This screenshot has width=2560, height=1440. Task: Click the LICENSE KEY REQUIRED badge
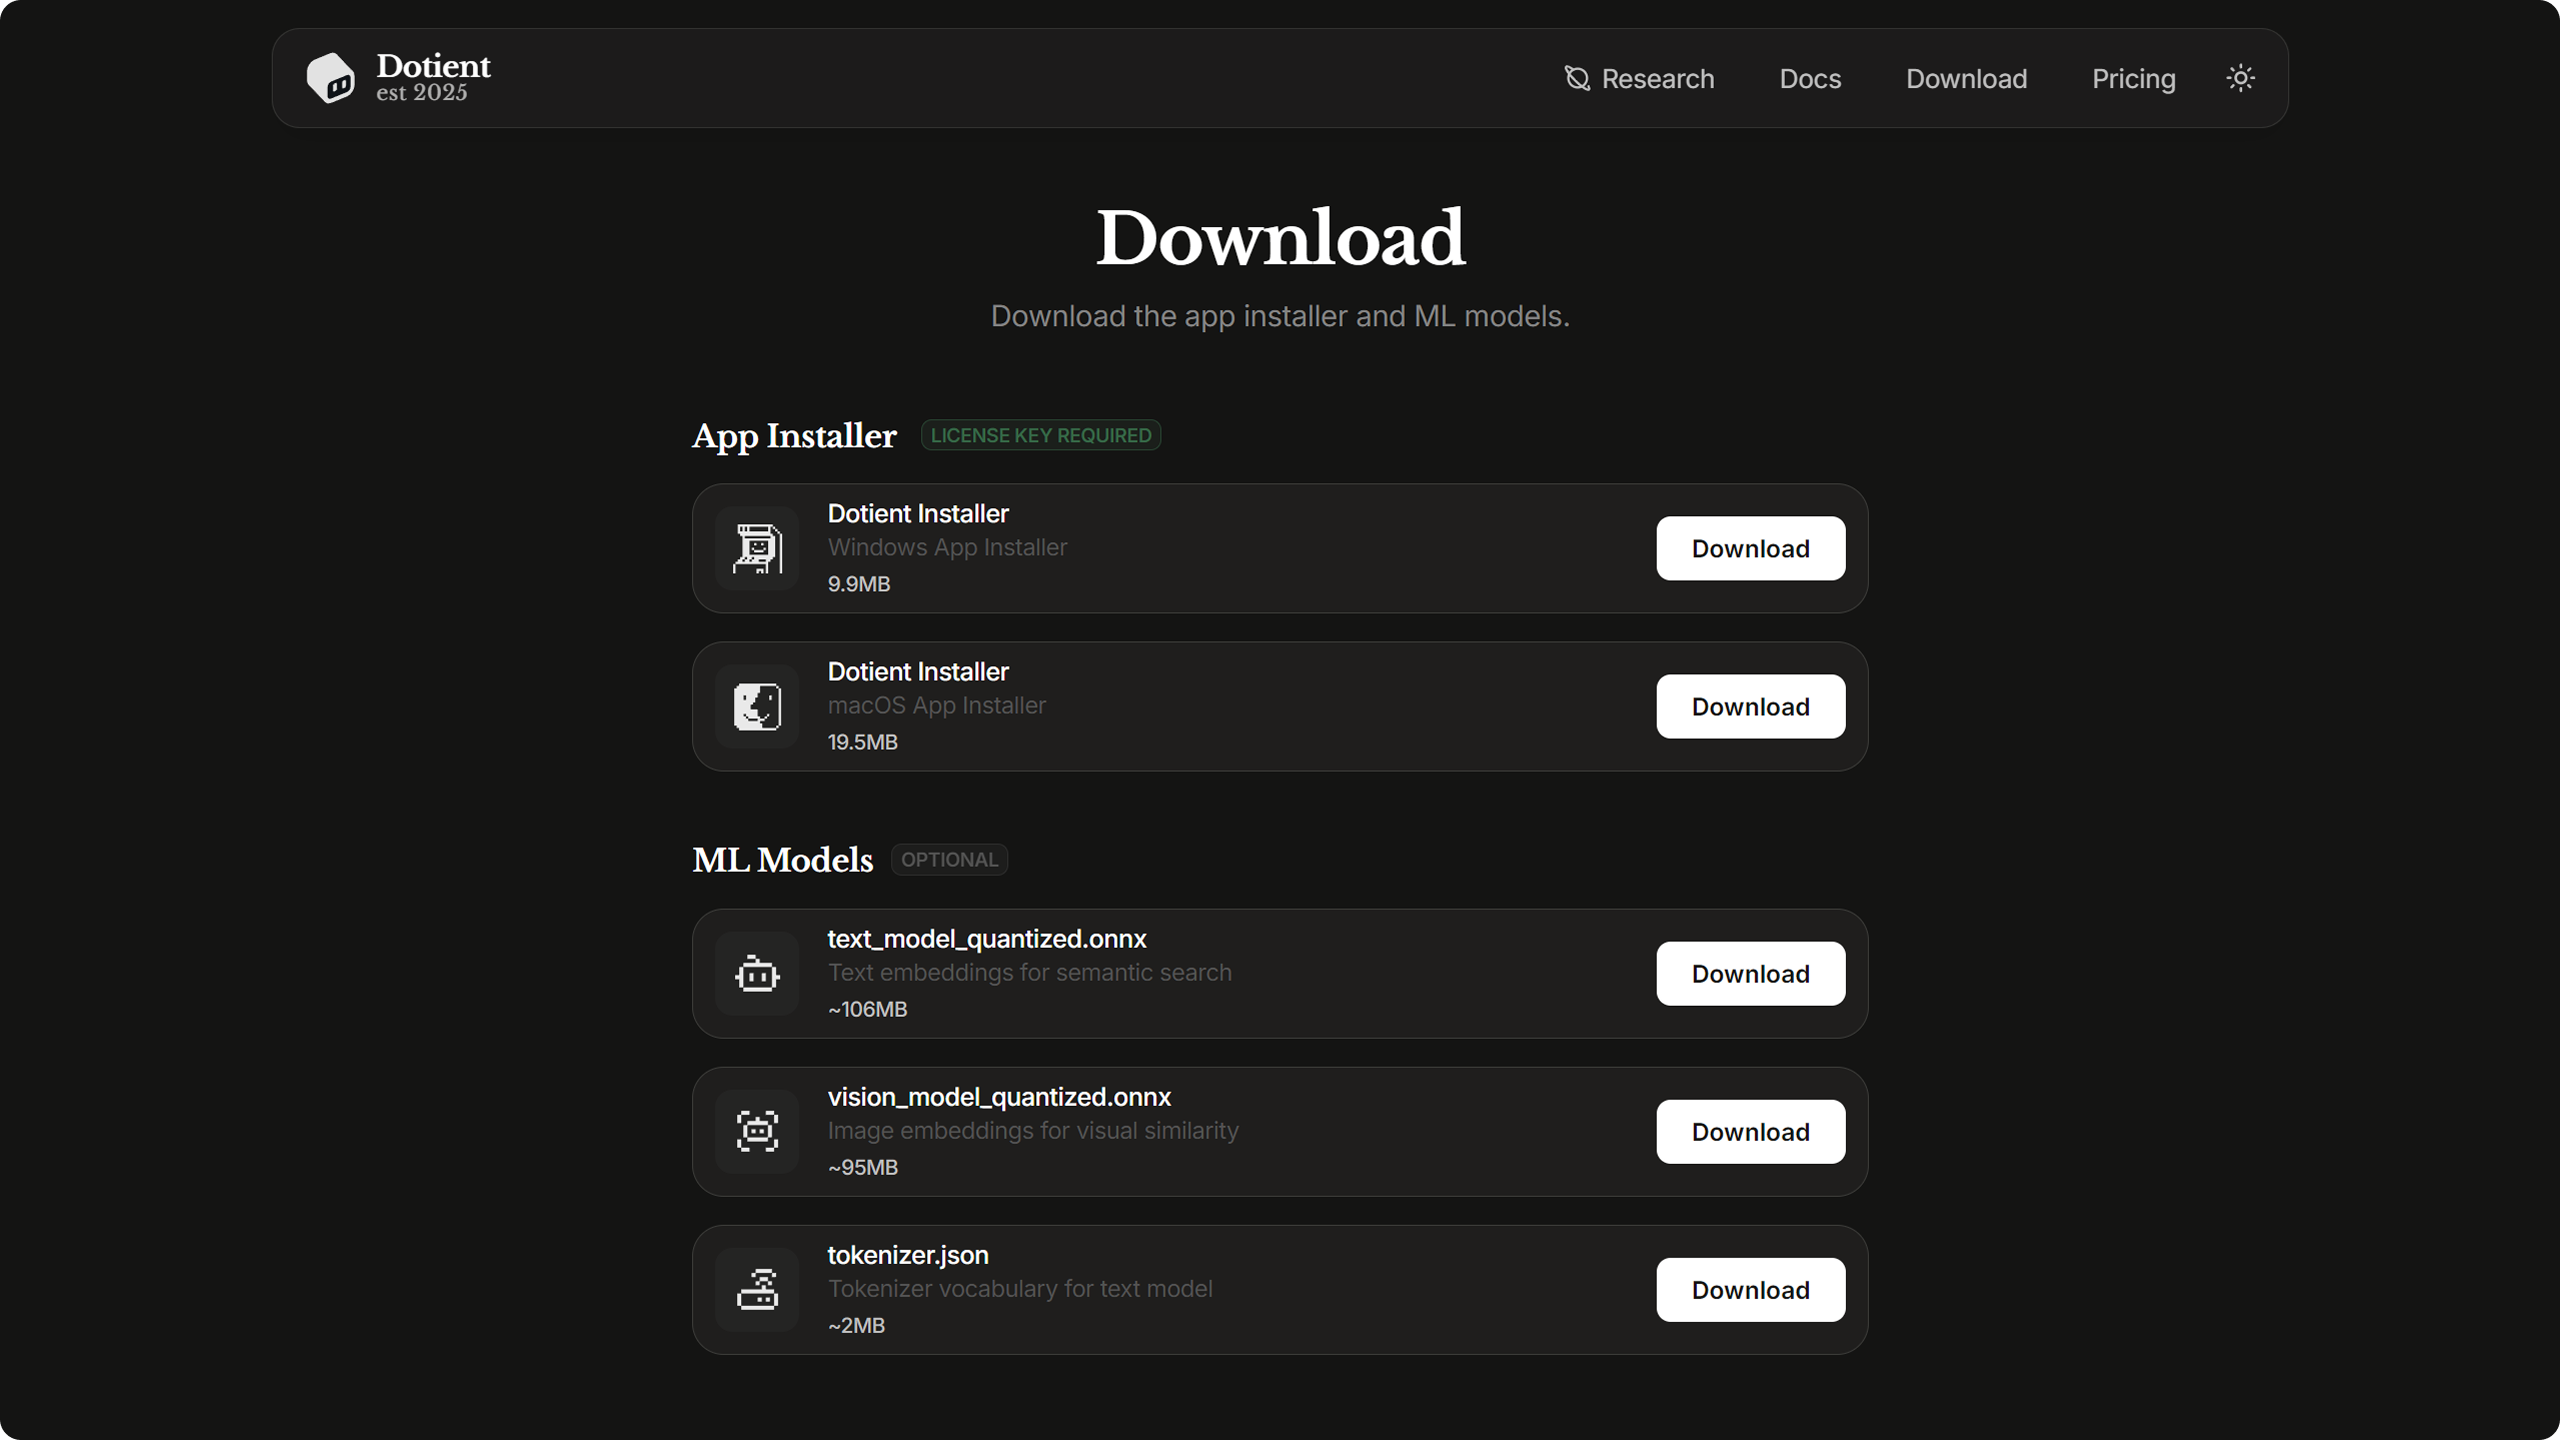pos(1041,435)
